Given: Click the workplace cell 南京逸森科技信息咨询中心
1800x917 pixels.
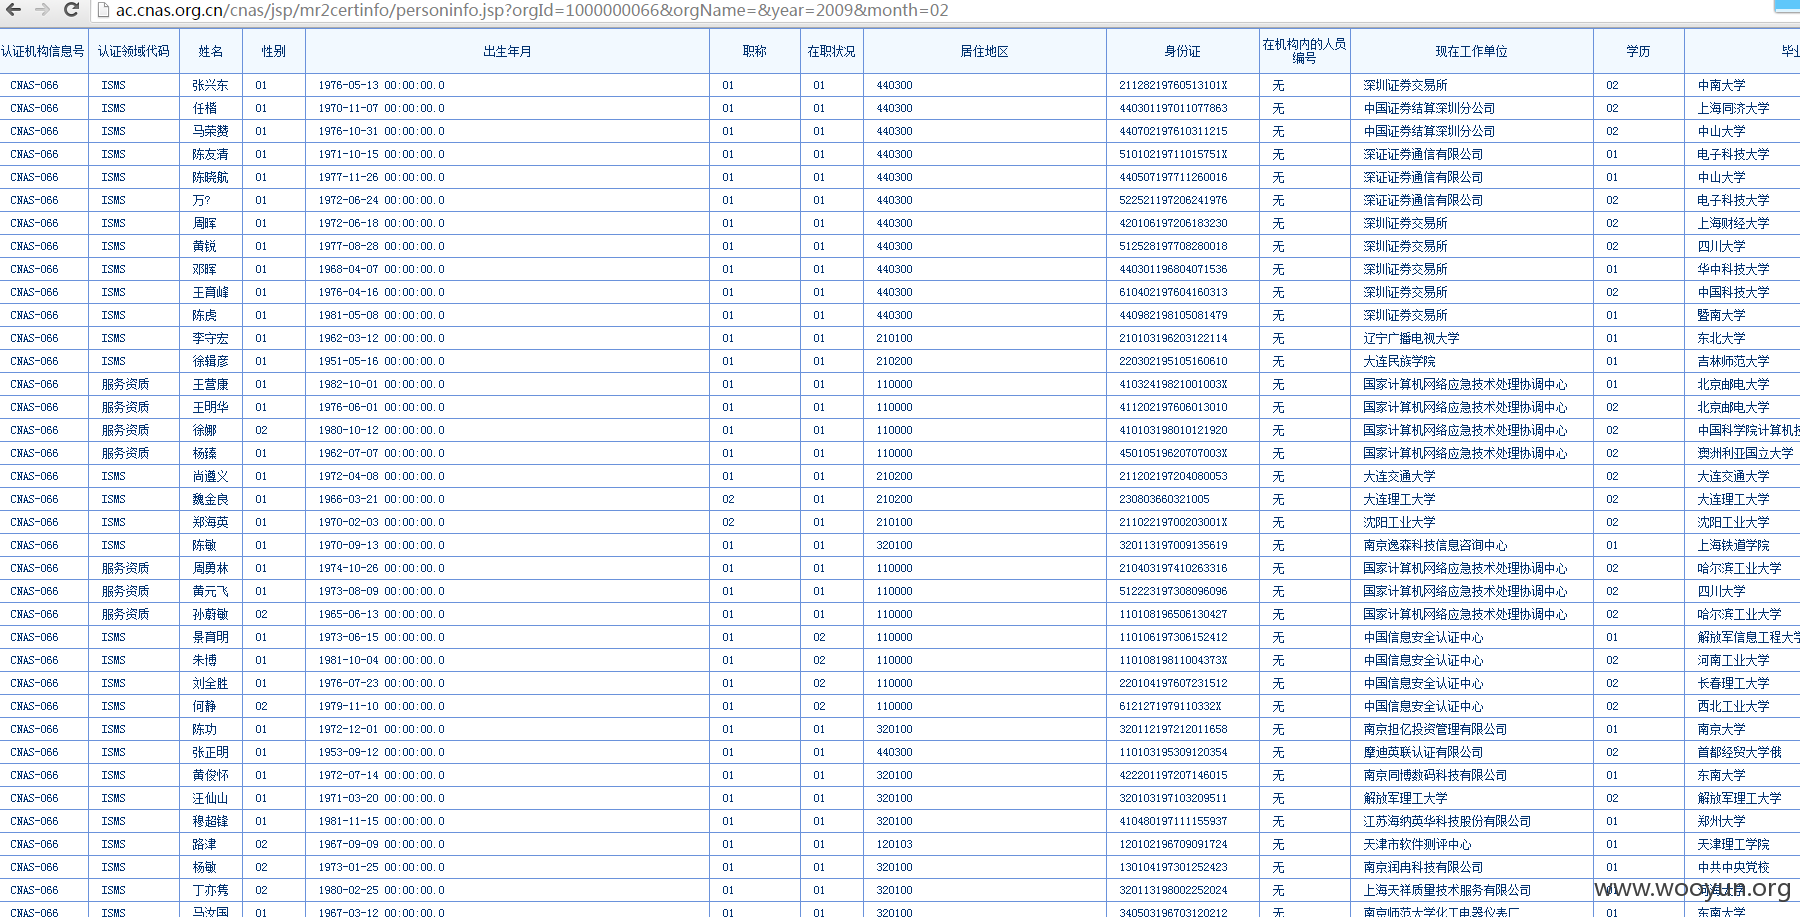Looking at the screenshot, I should 1435,545.
